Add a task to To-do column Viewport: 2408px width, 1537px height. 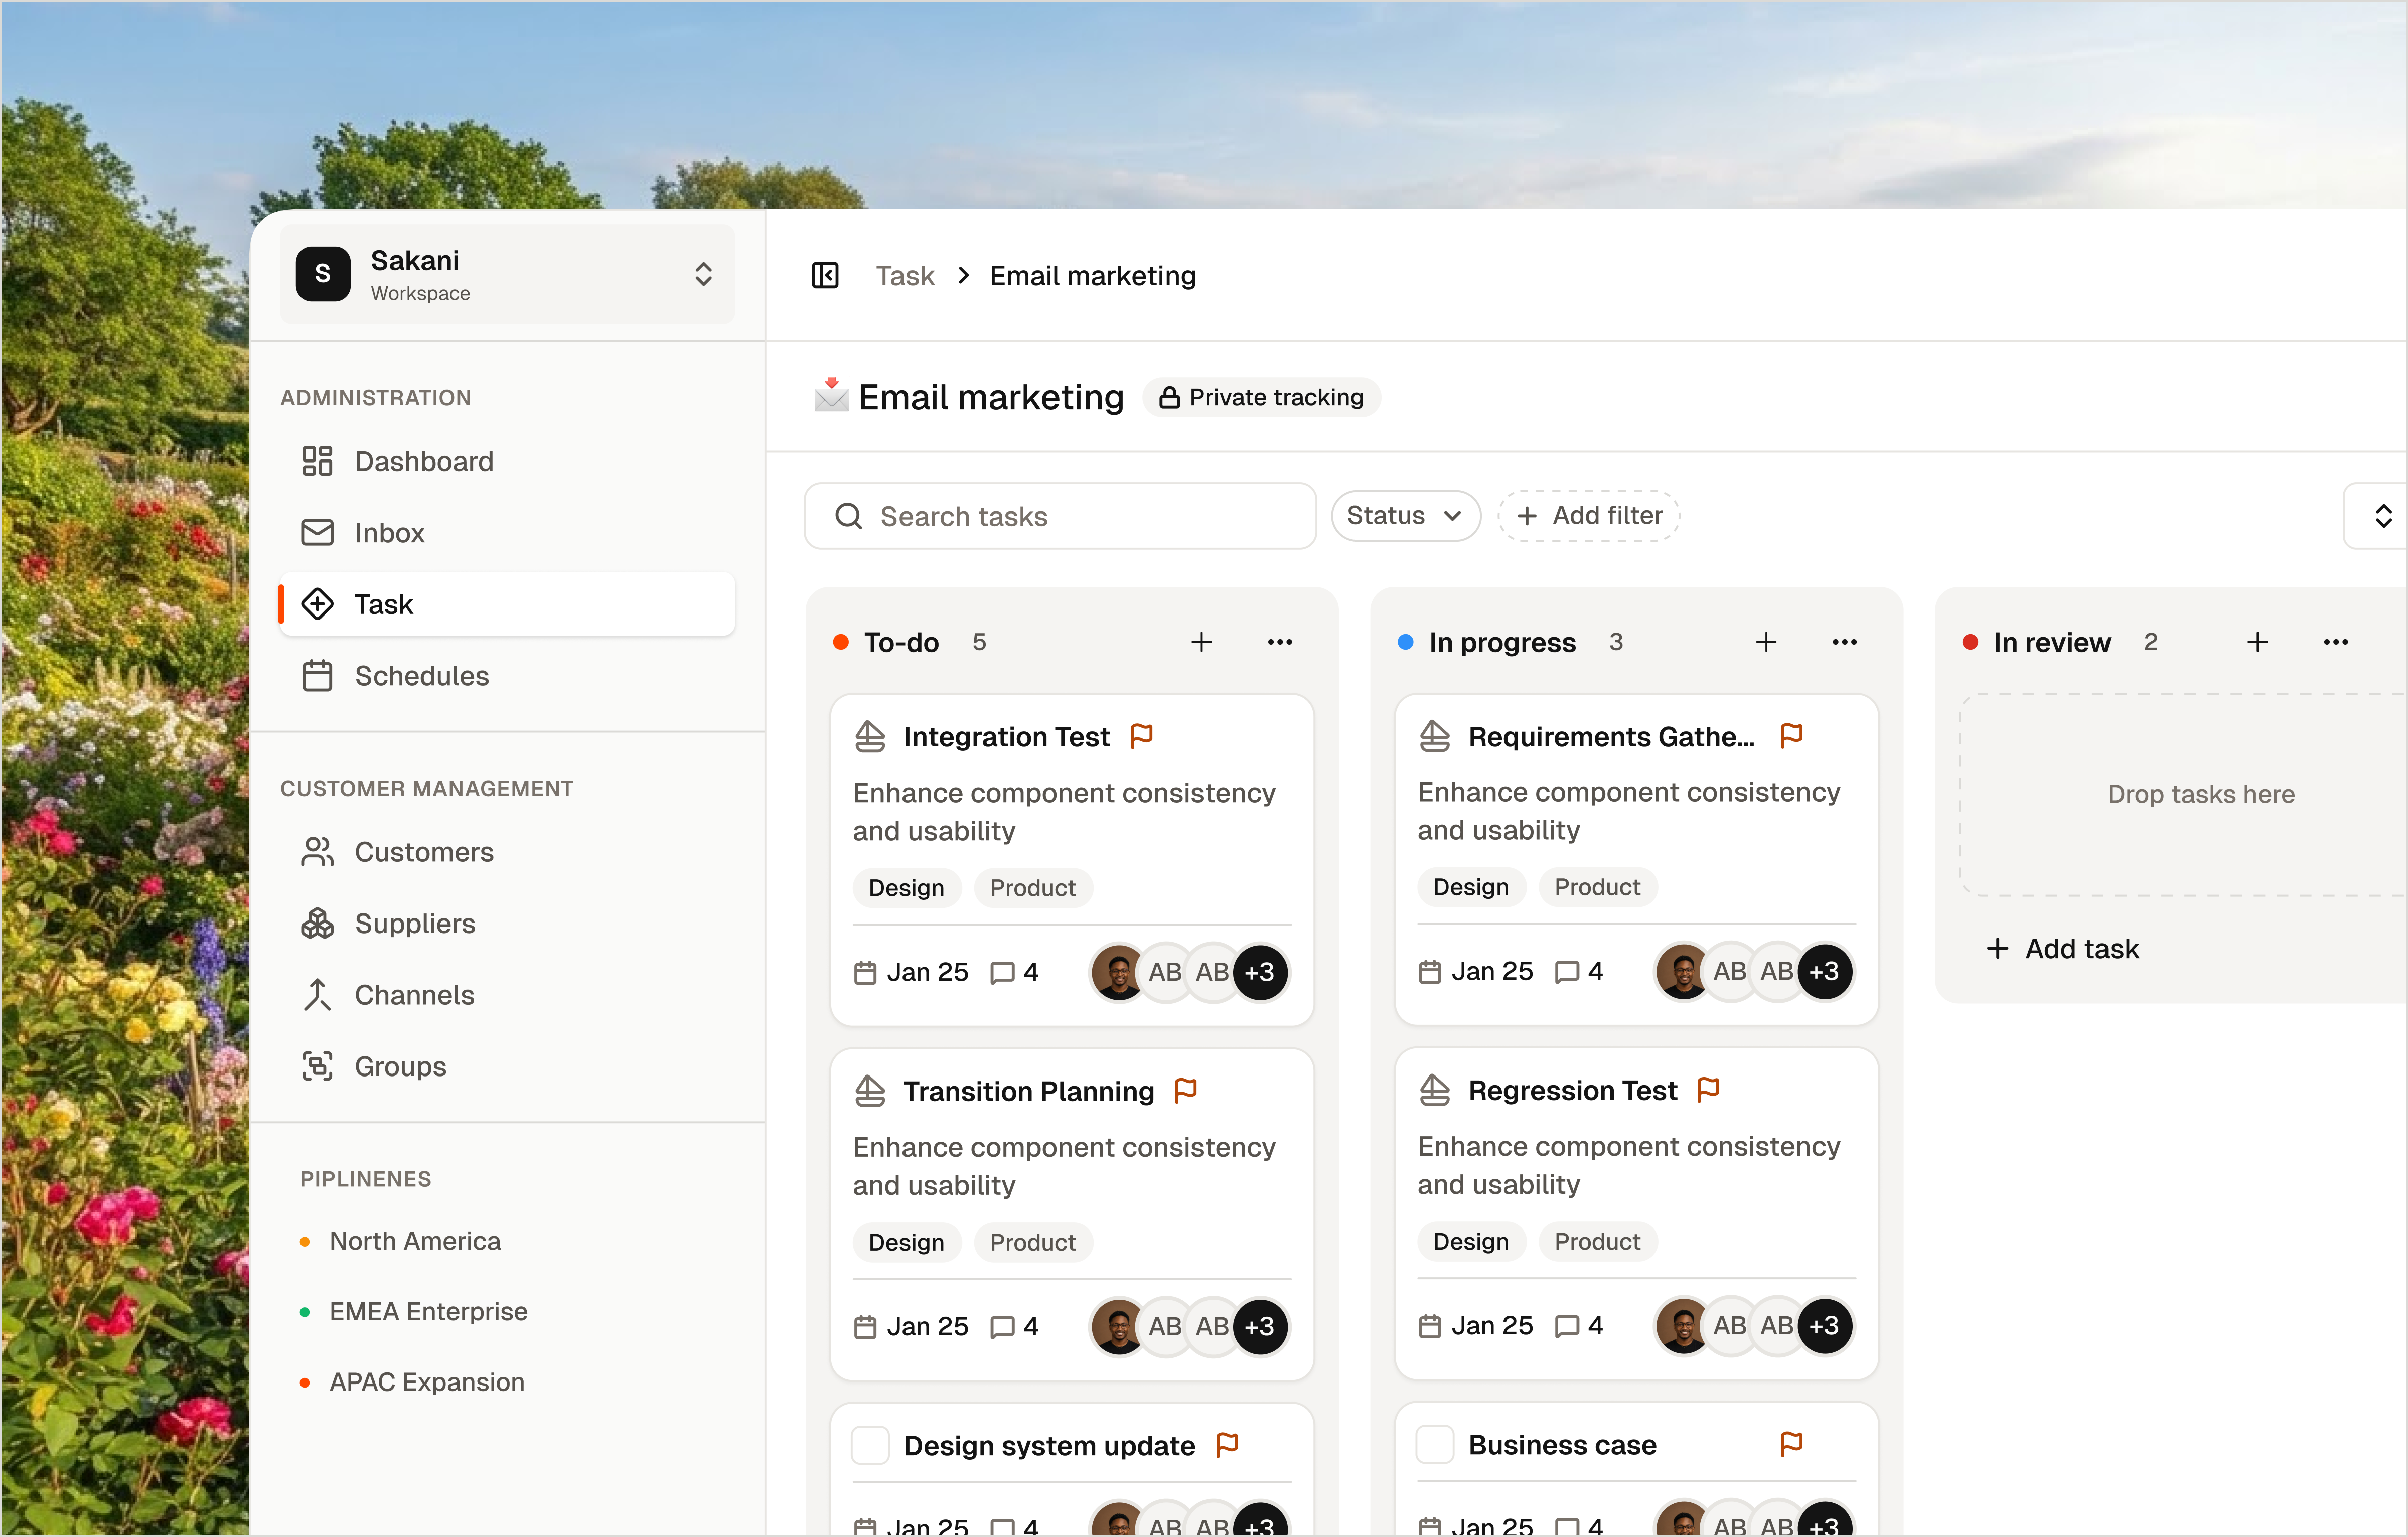point(1201,642)
